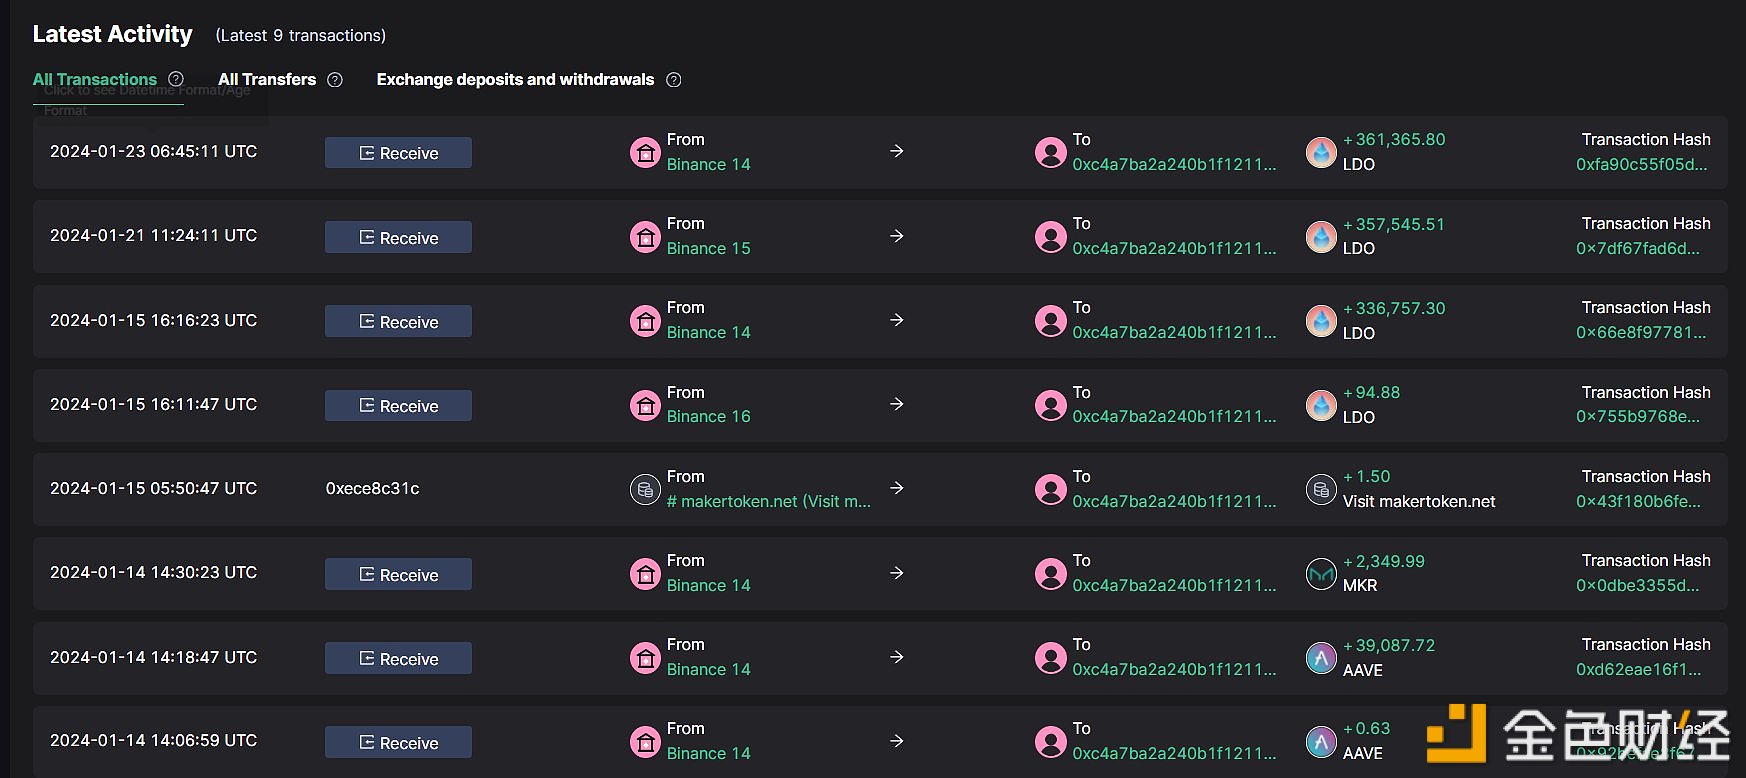Switch to All Transfers tab
Viewport: 1746px width, 778px height.
(x=267, y=80)
